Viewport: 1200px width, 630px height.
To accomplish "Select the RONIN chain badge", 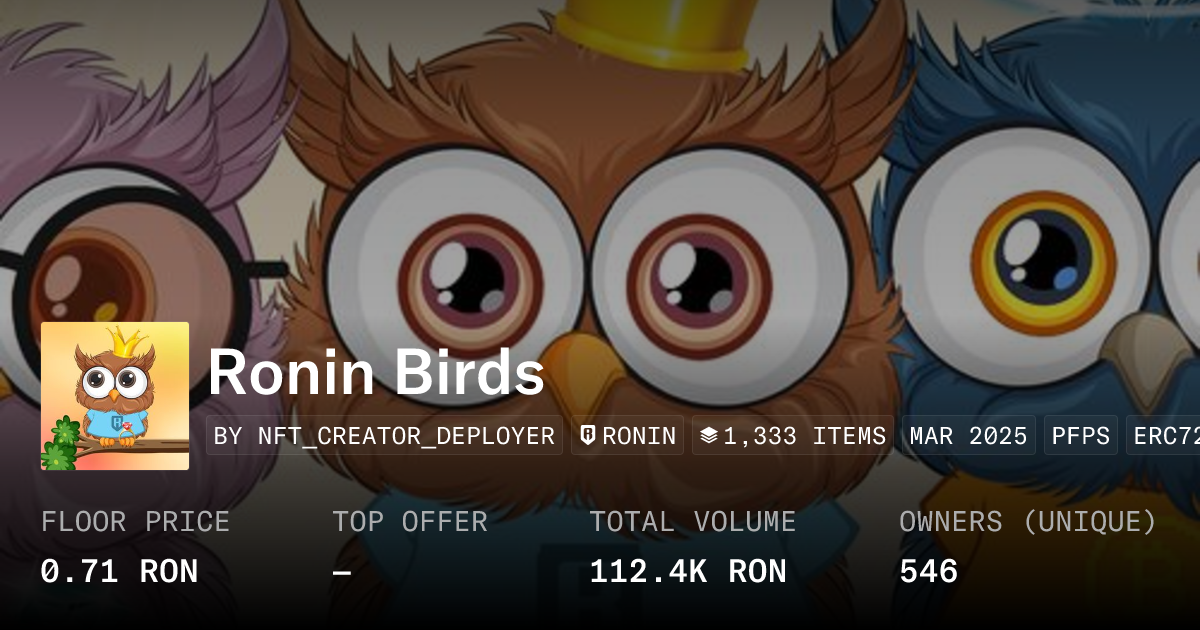I will (x=627, y=436).
